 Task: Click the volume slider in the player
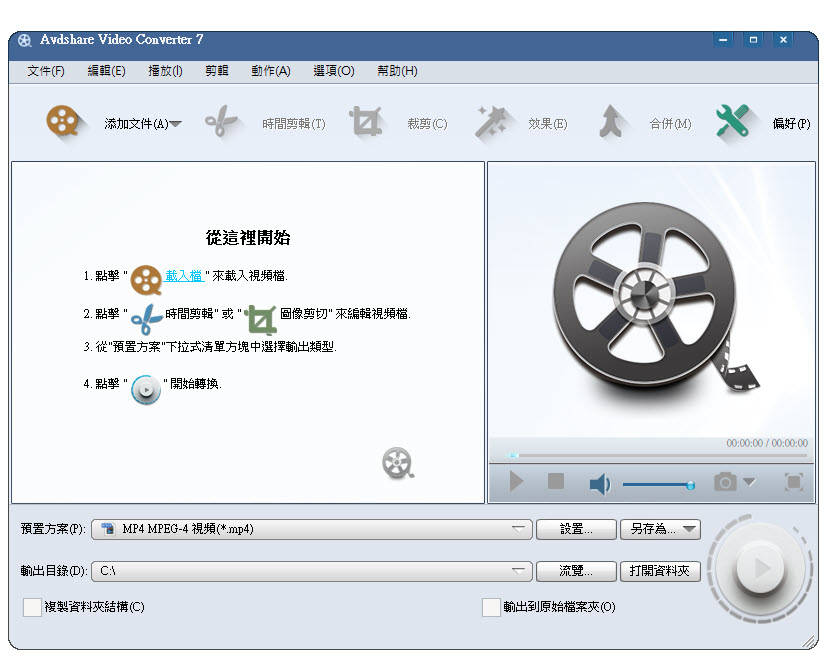(657, 484)
